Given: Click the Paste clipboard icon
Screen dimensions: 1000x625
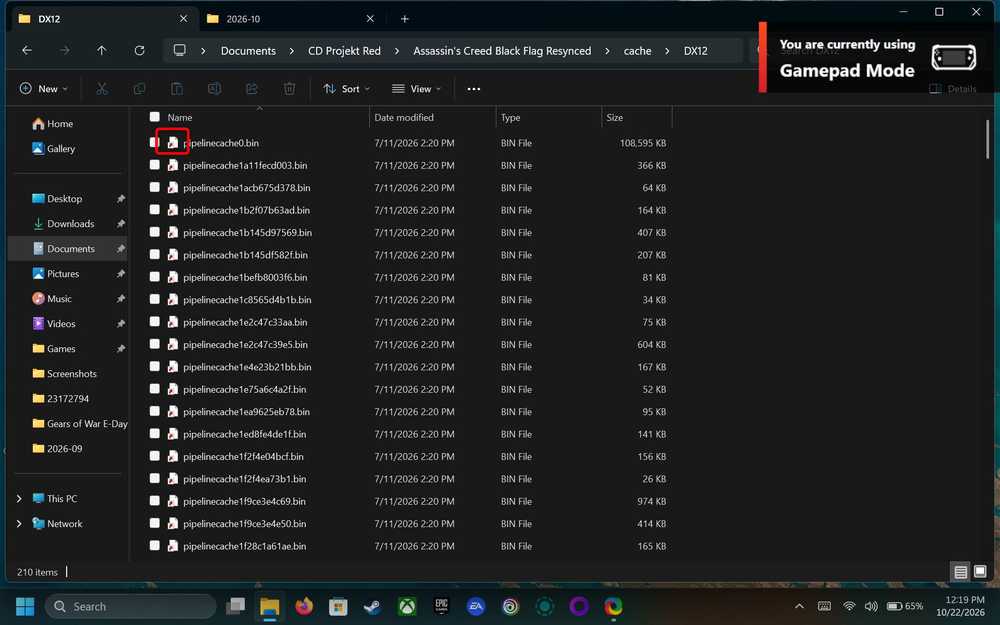Looking at the screenshot, I should tap(177, 89).
